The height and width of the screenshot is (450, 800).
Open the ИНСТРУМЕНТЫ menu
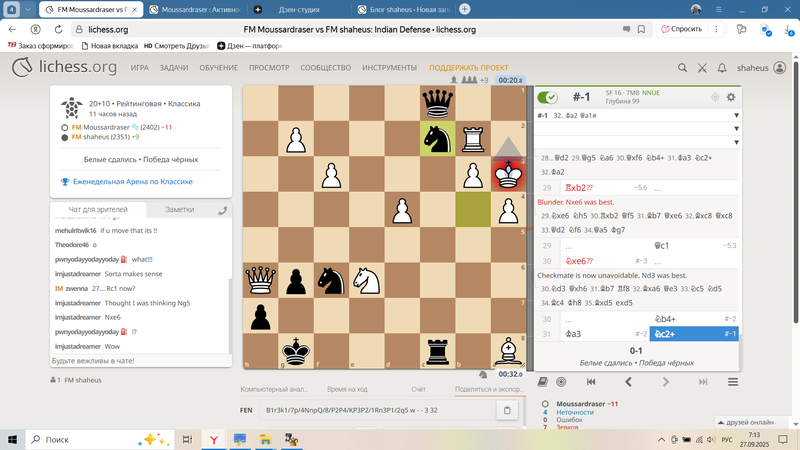click(389, 67)
